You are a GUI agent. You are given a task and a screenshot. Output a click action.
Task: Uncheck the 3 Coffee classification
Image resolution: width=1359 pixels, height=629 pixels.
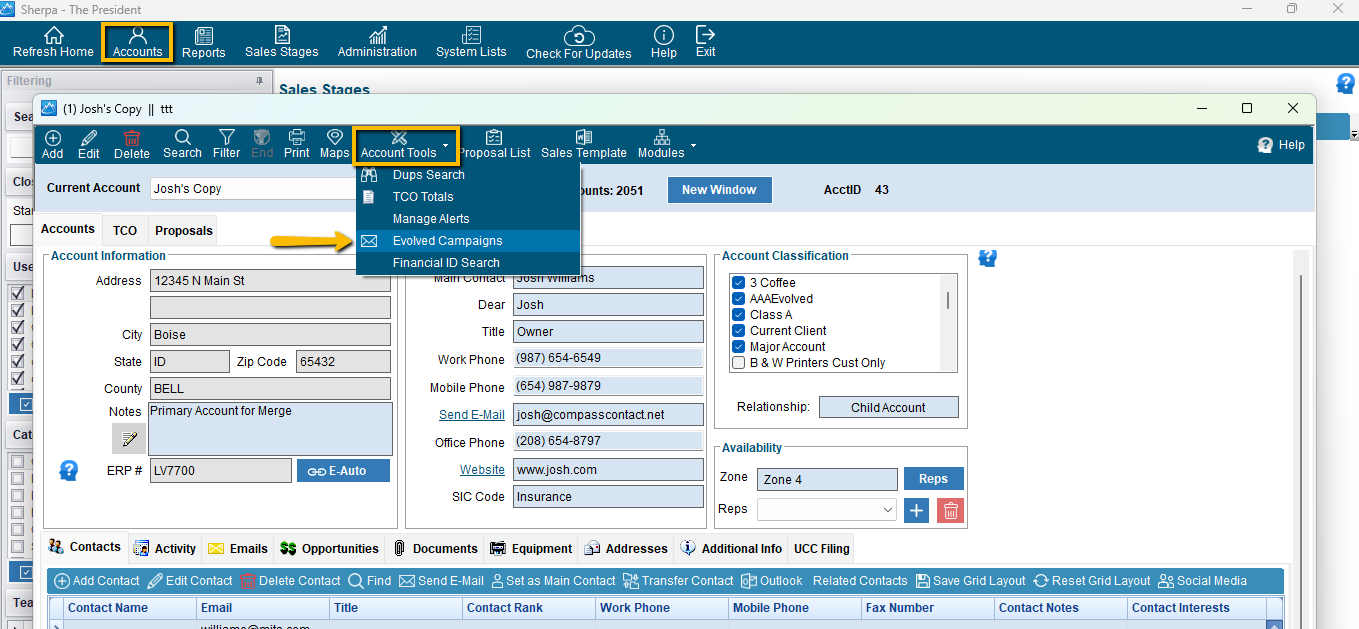(x=738, y=283)
